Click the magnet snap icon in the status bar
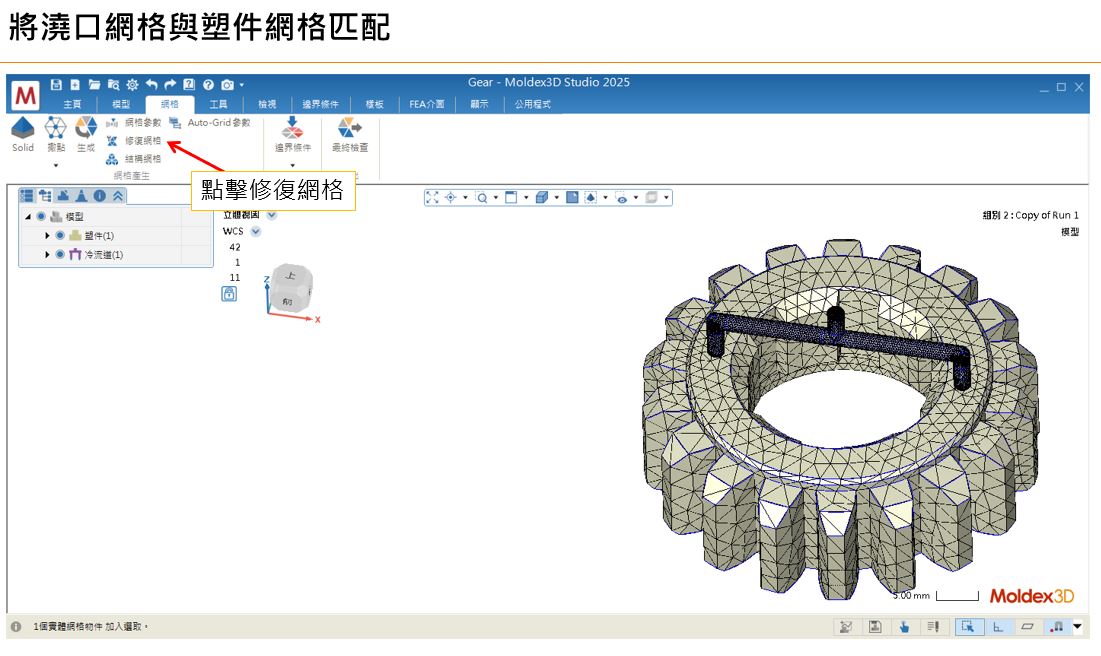 tap(1054, 626)
